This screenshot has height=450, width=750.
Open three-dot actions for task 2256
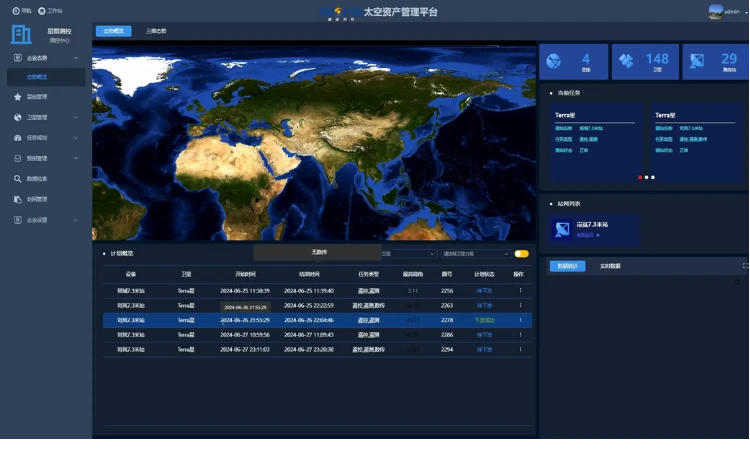coord(519,291)
